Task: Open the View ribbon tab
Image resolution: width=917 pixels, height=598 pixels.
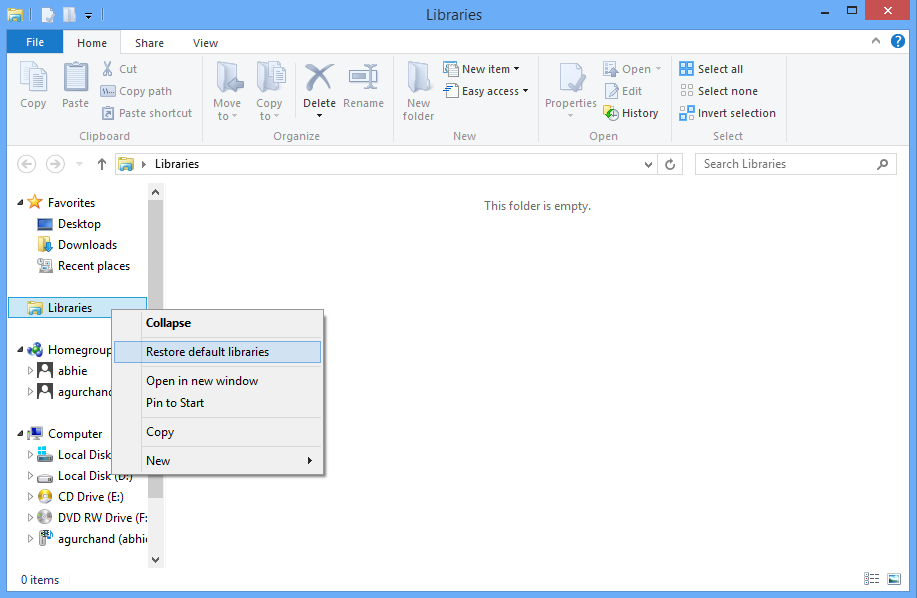Action: point(205,43)
